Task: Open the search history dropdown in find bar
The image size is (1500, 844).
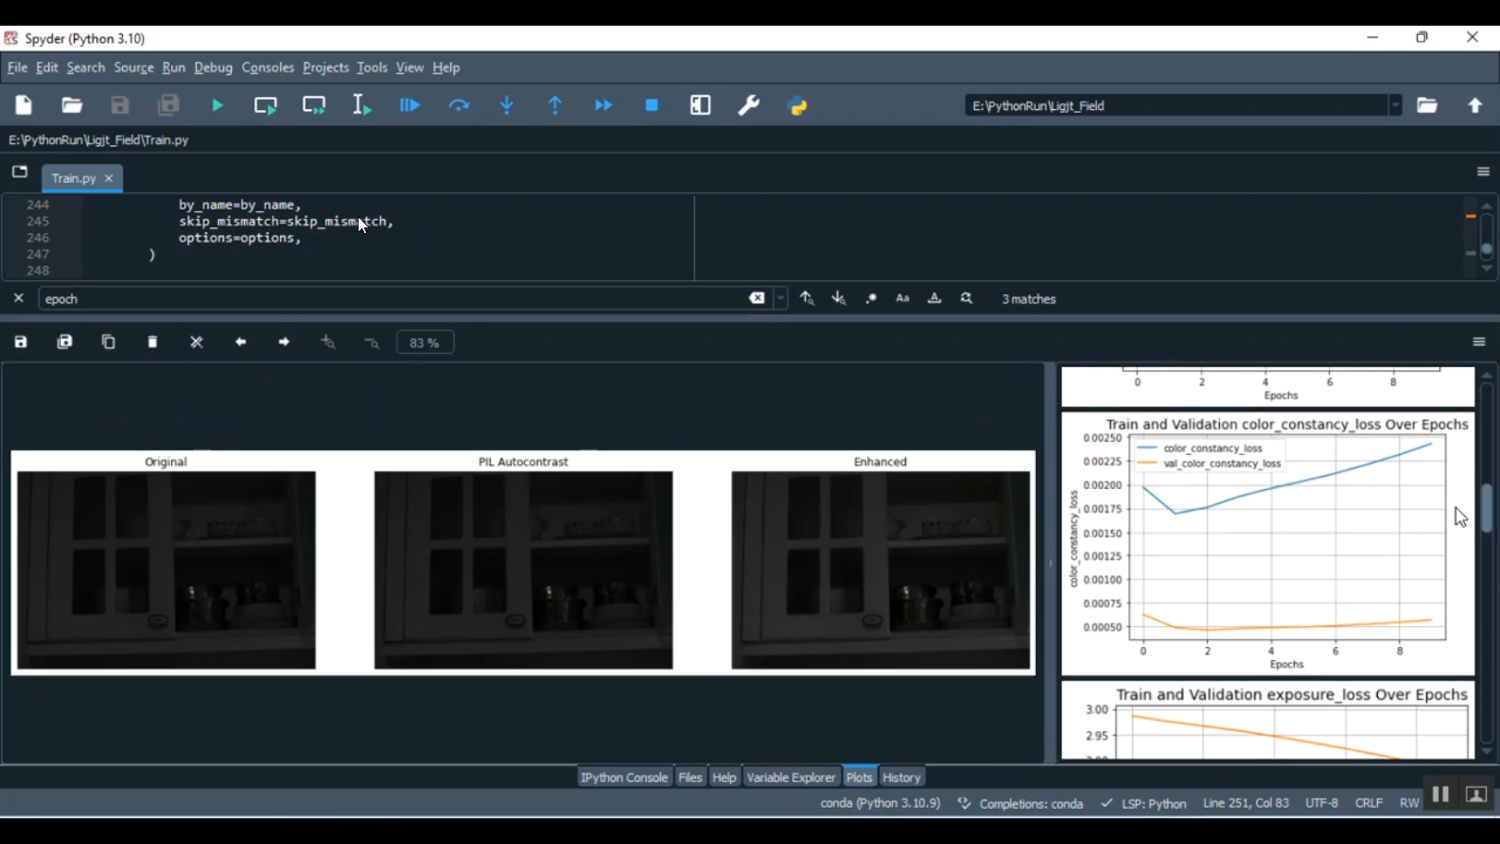Action: coord(781,299)
